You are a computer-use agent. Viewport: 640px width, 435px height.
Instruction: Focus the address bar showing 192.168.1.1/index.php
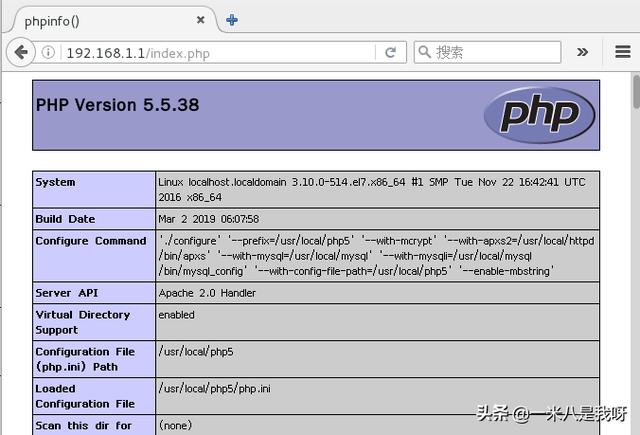pyautogui.click(x=219, y=53)
